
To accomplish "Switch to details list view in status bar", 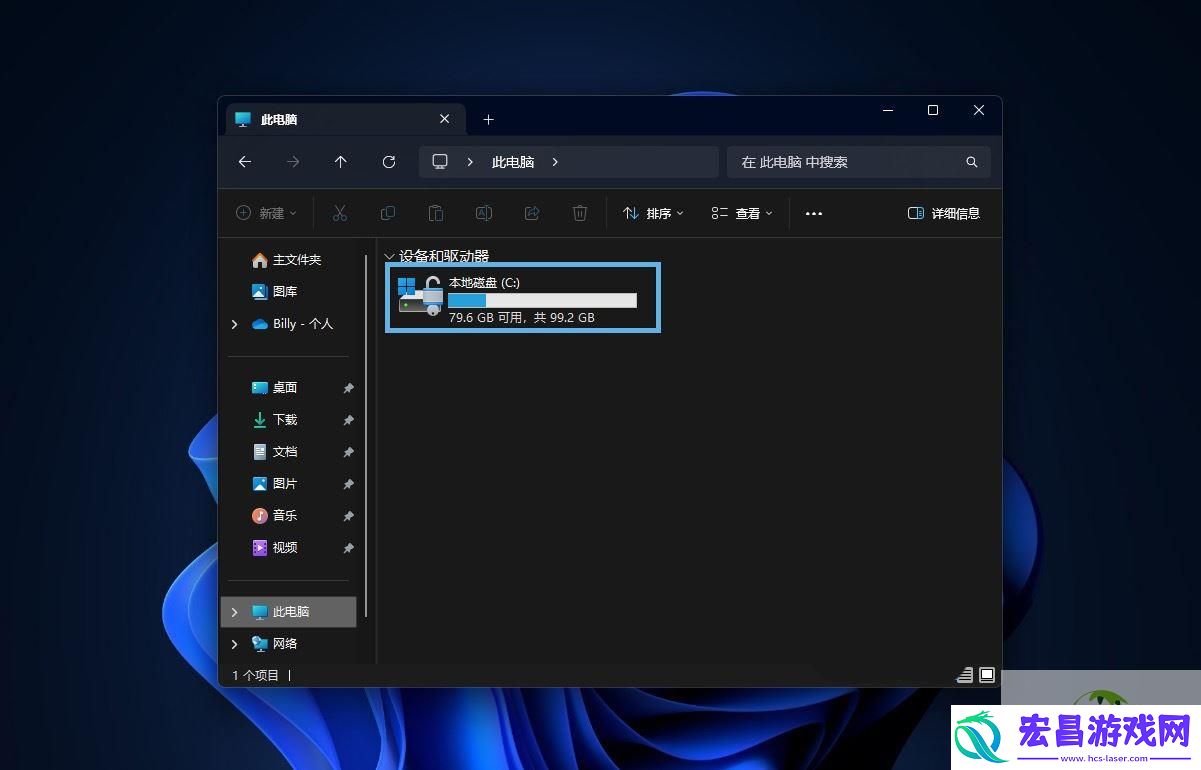I will [965, 675].
